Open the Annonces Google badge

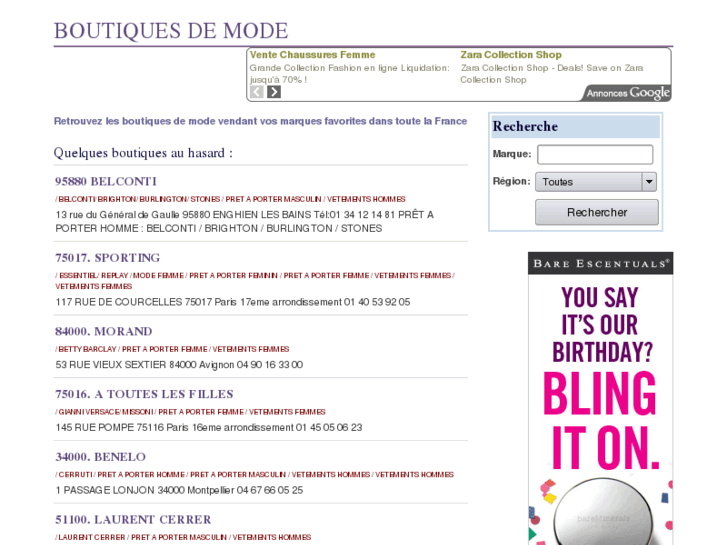(x=627, y=93)
